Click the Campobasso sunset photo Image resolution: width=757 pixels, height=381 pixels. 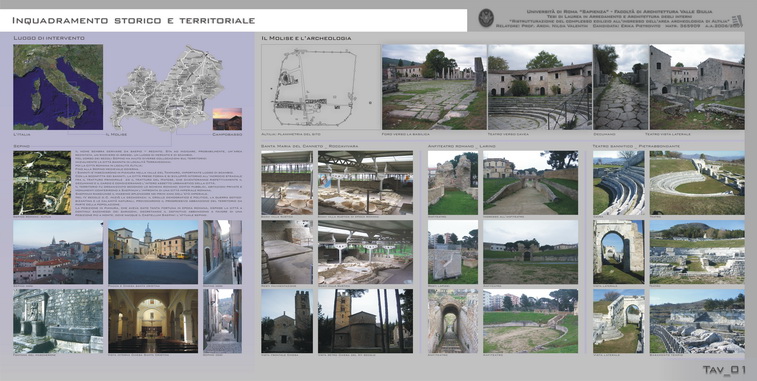coord(227,119)
